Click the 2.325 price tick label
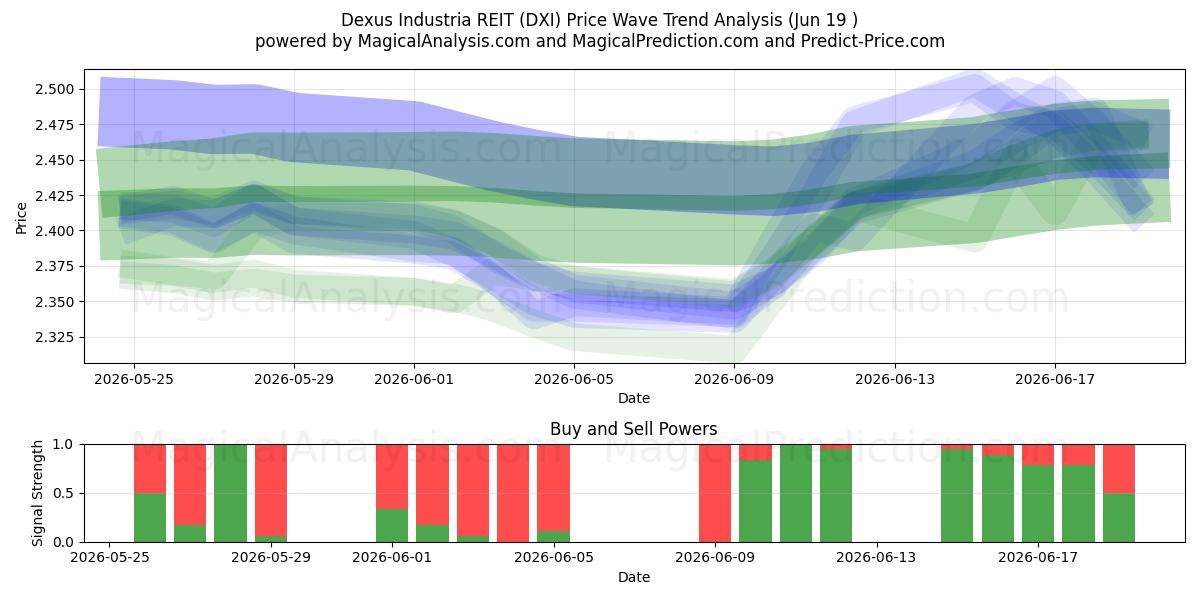1200x600 pixels. [x=56, y=337]
